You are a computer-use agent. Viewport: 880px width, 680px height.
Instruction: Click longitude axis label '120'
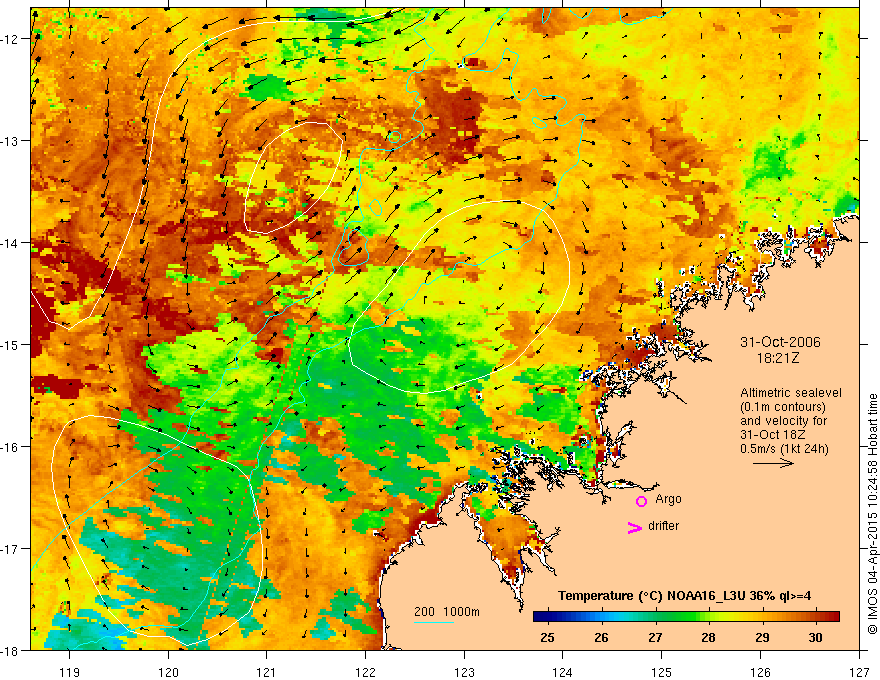click(x=168, y=672)
